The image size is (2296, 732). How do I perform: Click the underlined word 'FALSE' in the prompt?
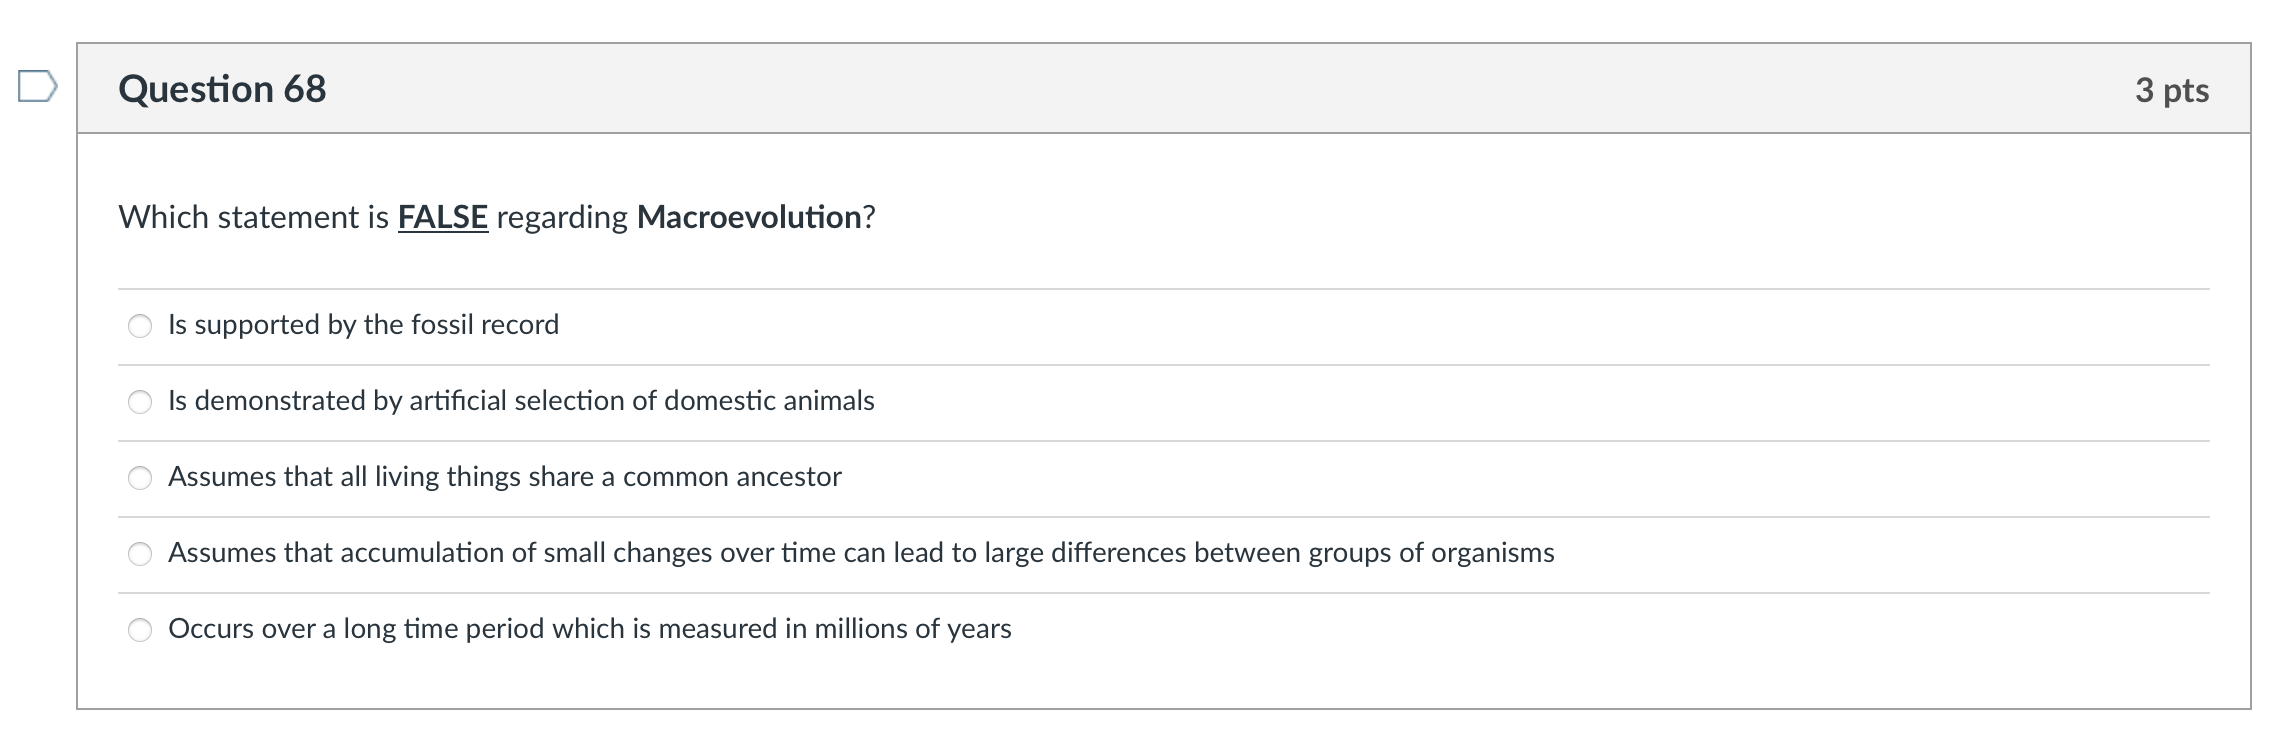click(x=443, y=217)
